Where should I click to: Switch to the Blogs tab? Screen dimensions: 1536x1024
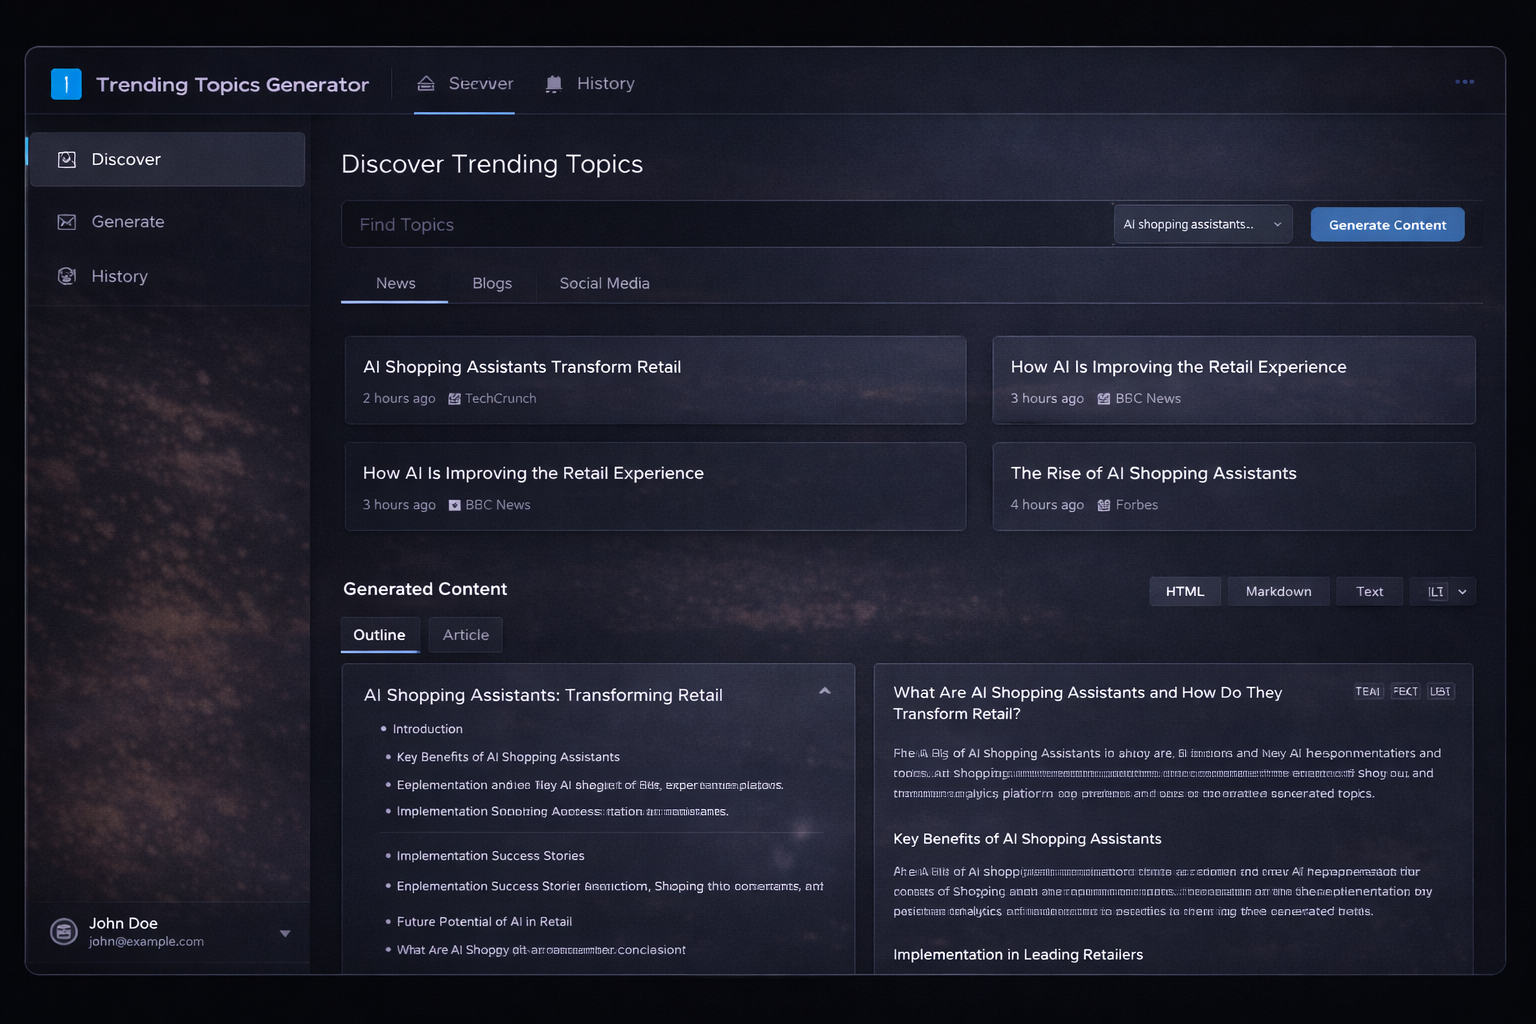click(492, 283)
